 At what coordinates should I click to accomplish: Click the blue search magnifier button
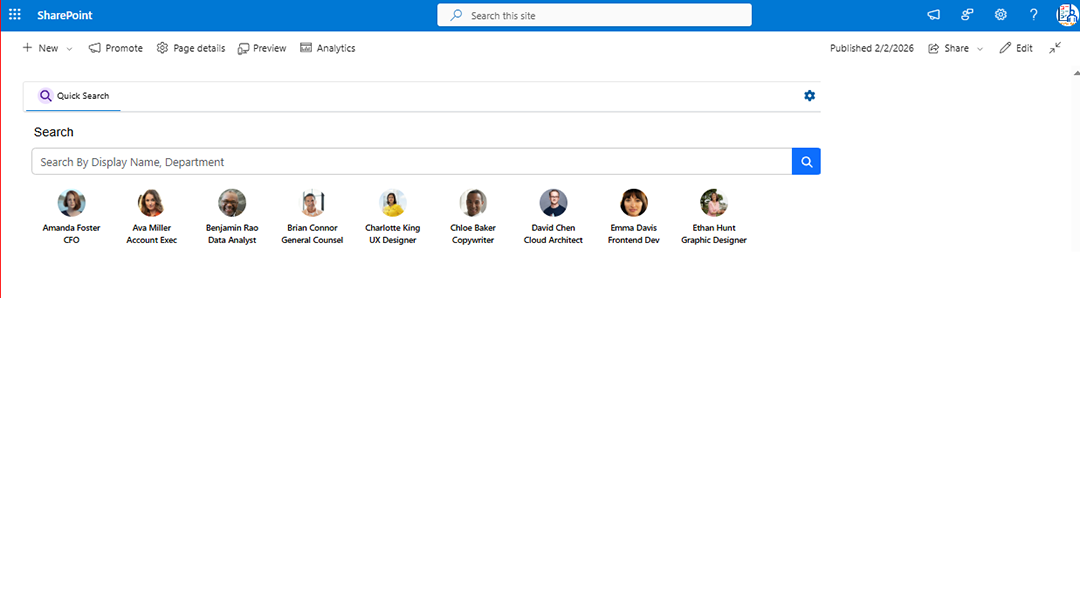click(806, 161)
